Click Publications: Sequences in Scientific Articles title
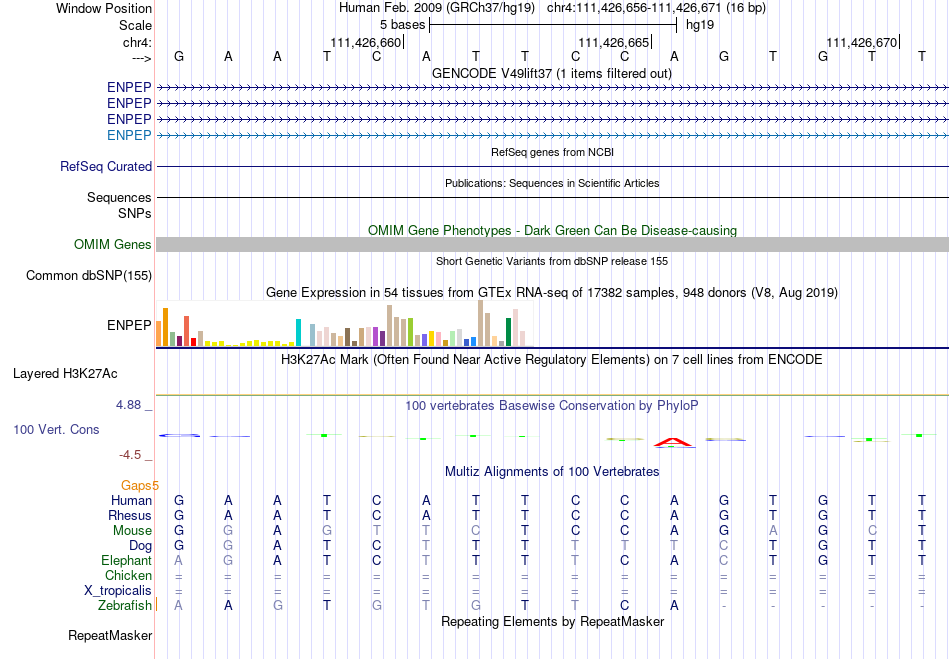The image size is (950, 659). coord(552,184)
